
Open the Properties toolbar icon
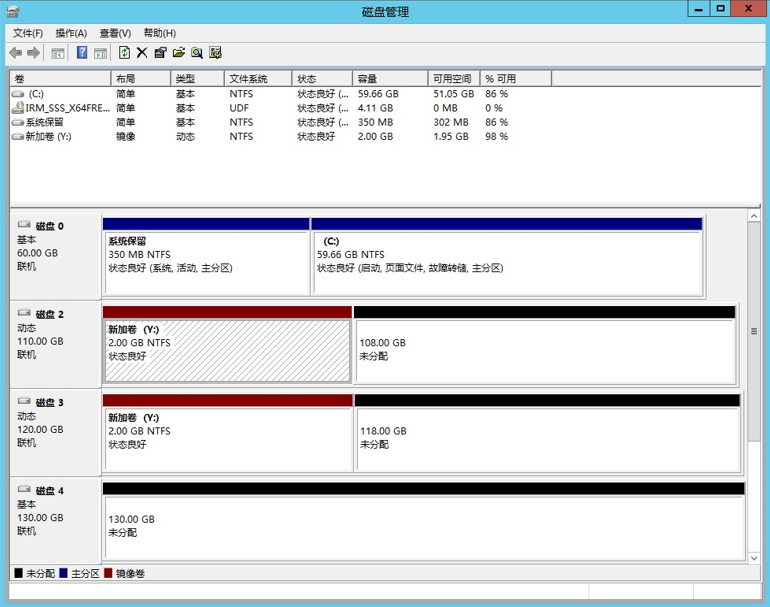click(x=161, y=53)
